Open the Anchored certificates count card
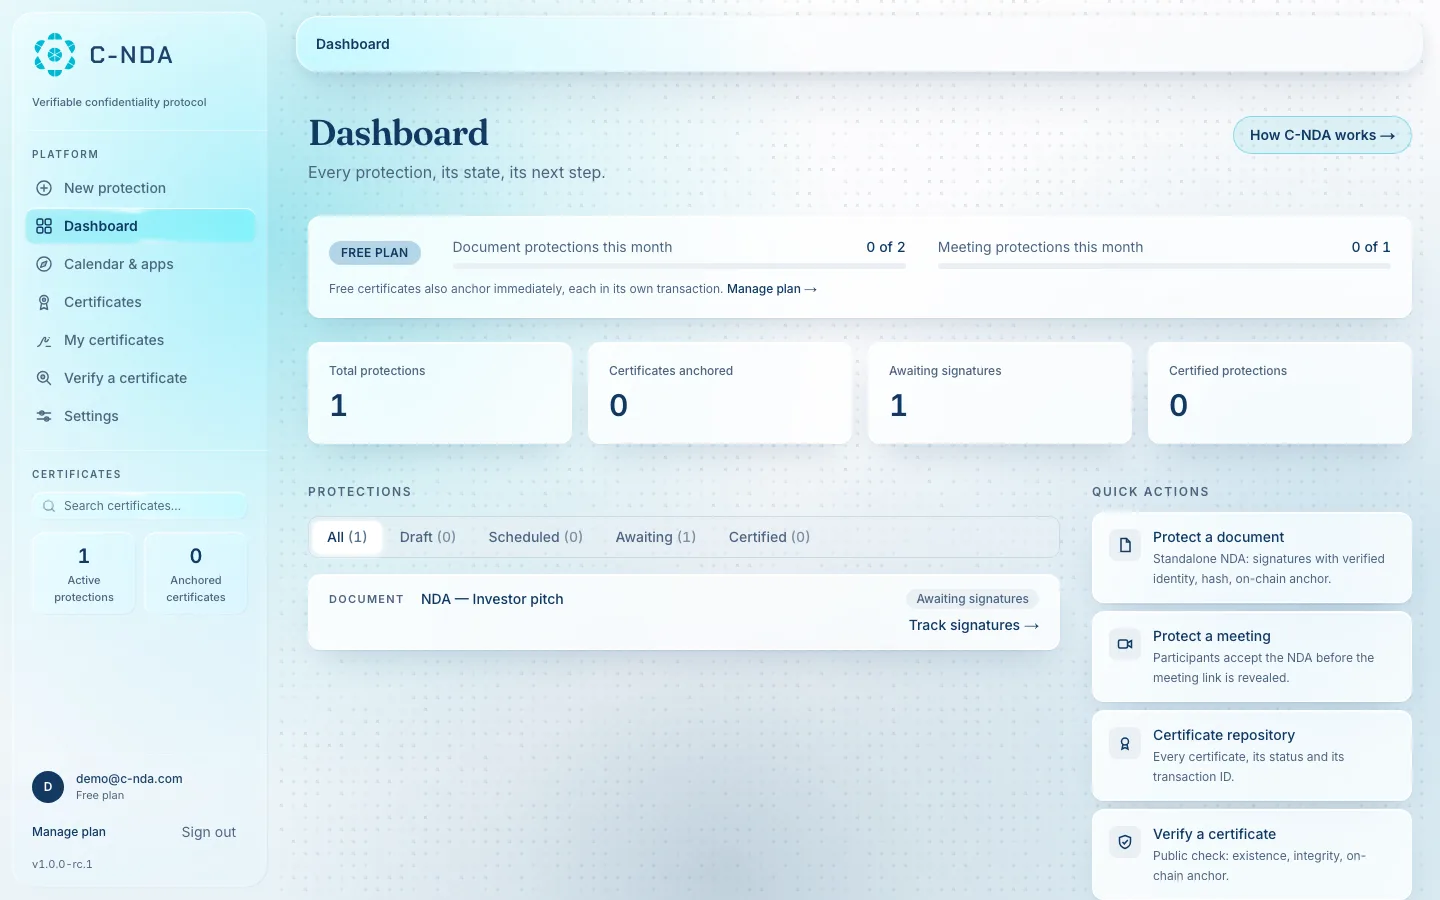The width and height of the screenshot is (1440, 900). pyautogui.click(x=196, y=573)
